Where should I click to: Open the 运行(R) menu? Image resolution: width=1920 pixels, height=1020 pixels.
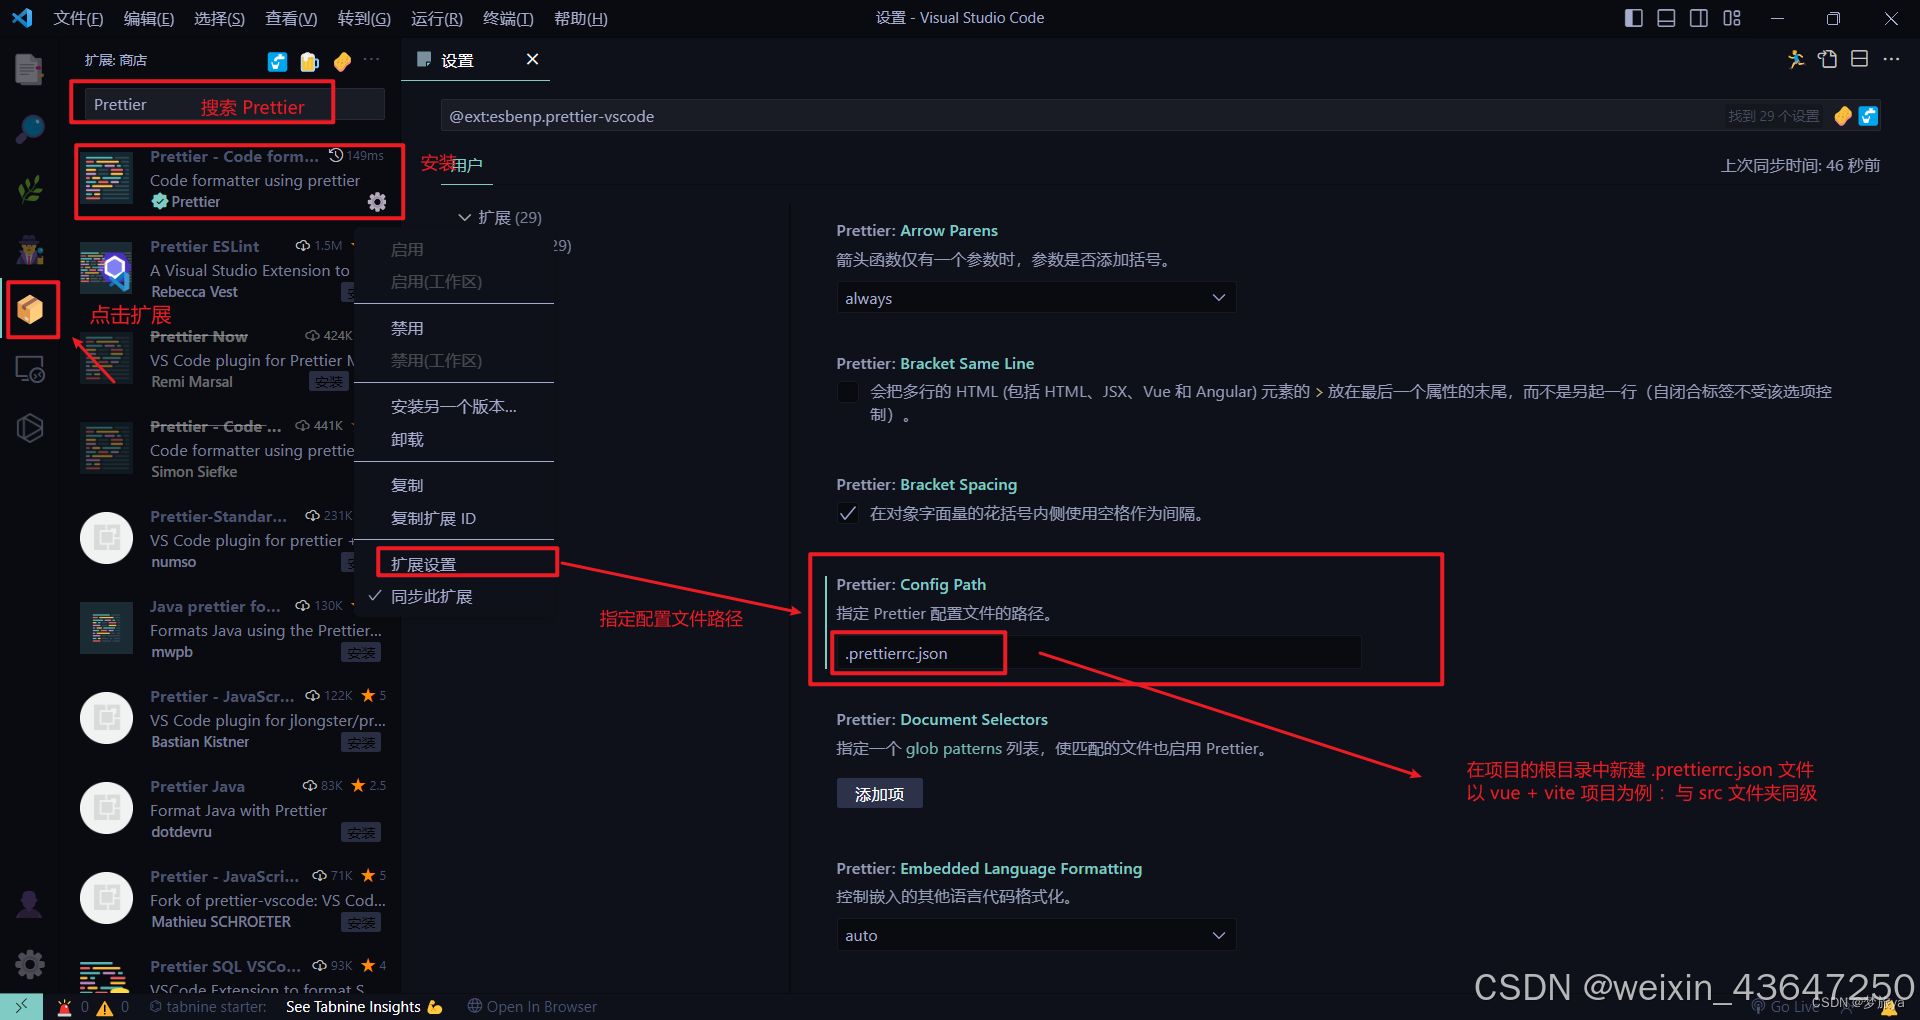pos(437,18)
